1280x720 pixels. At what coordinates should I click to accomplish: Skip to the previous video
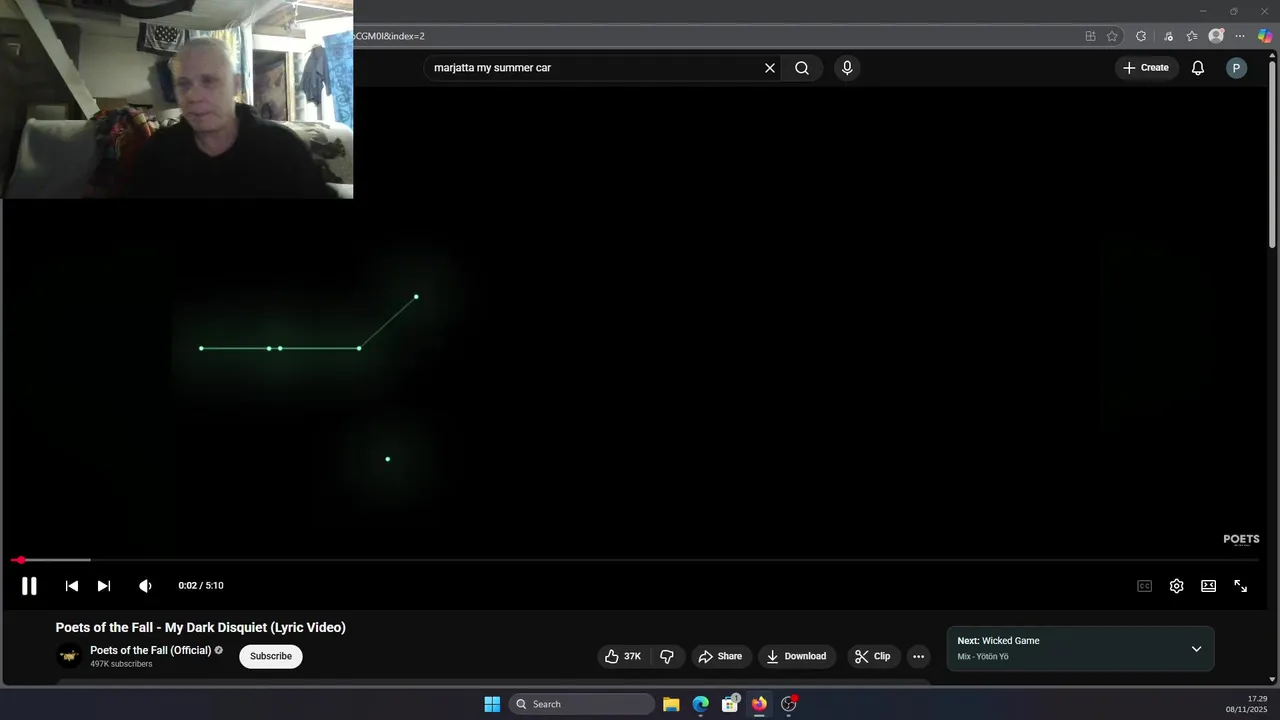pos(72,586)
